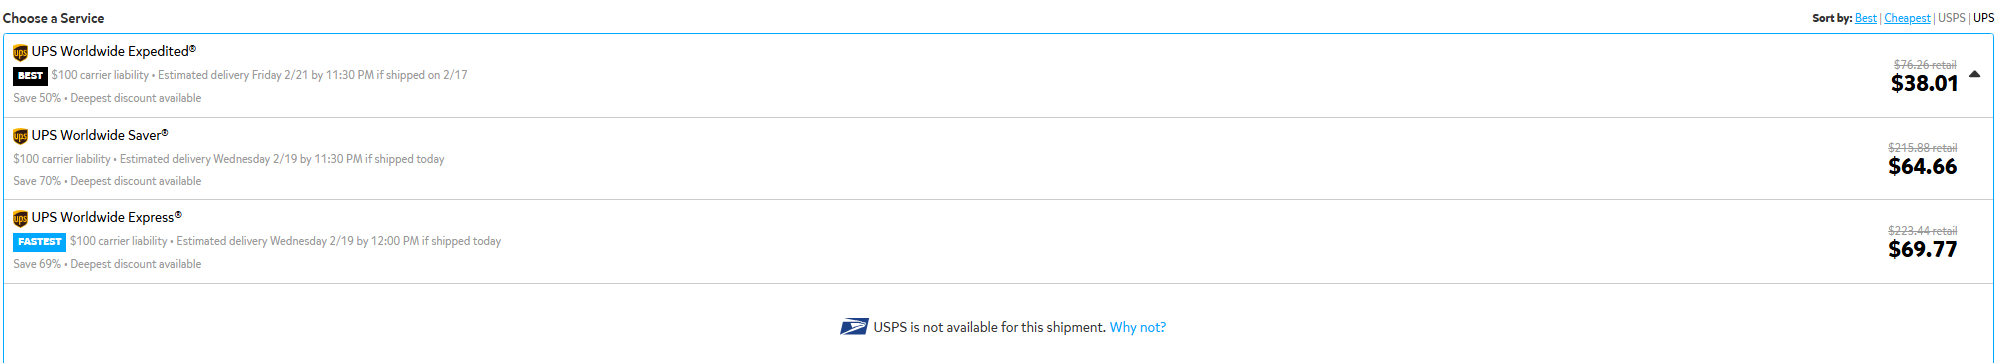This screenshot has height=363, width=2008.
Task: Click the black BEST badge
Action: [x=30, y=76]
